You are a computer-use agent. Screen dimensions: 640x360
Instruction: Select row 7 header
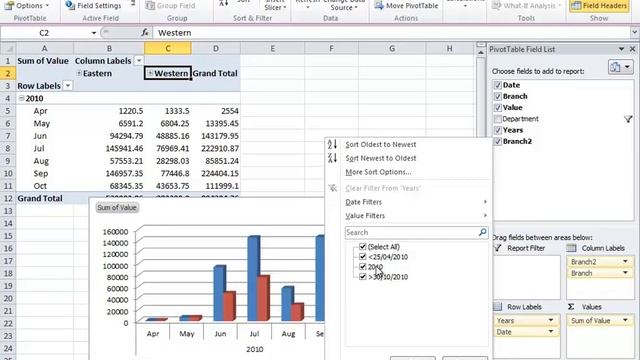click(x=8, y=136)
